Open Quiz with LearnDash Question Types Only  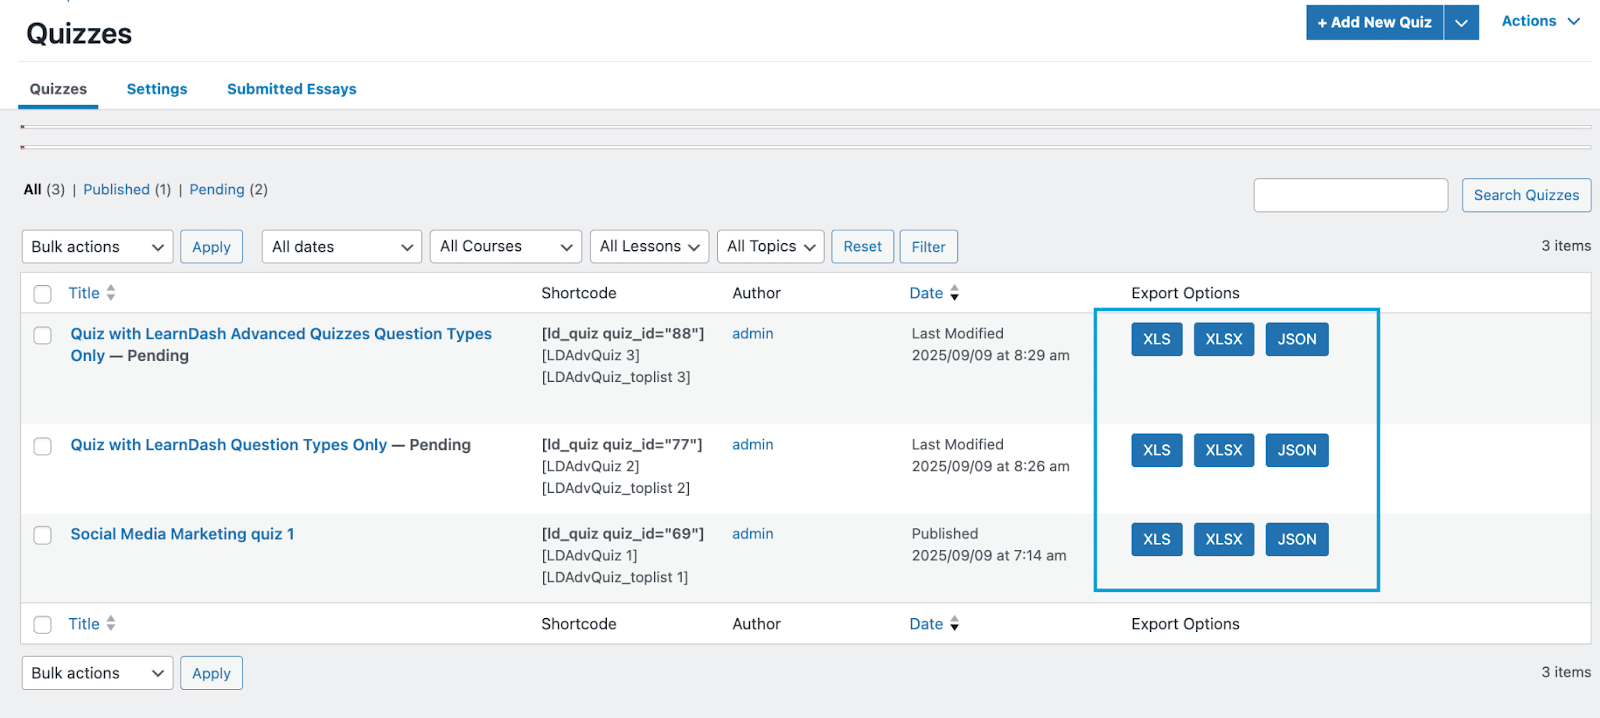click(228, 445)
